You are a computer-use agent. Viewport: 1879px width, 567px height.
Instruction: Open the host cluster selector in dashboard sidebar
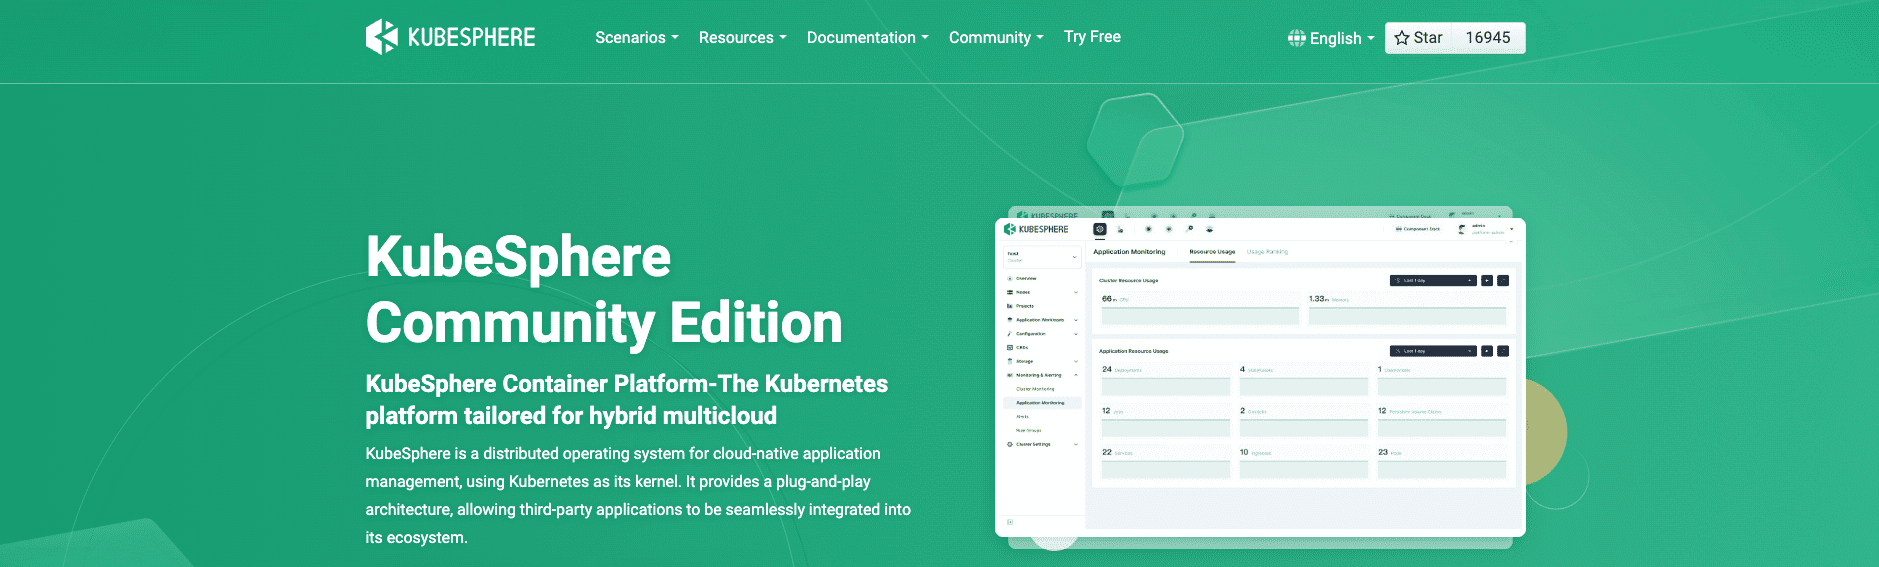(x=1042, y=257)
